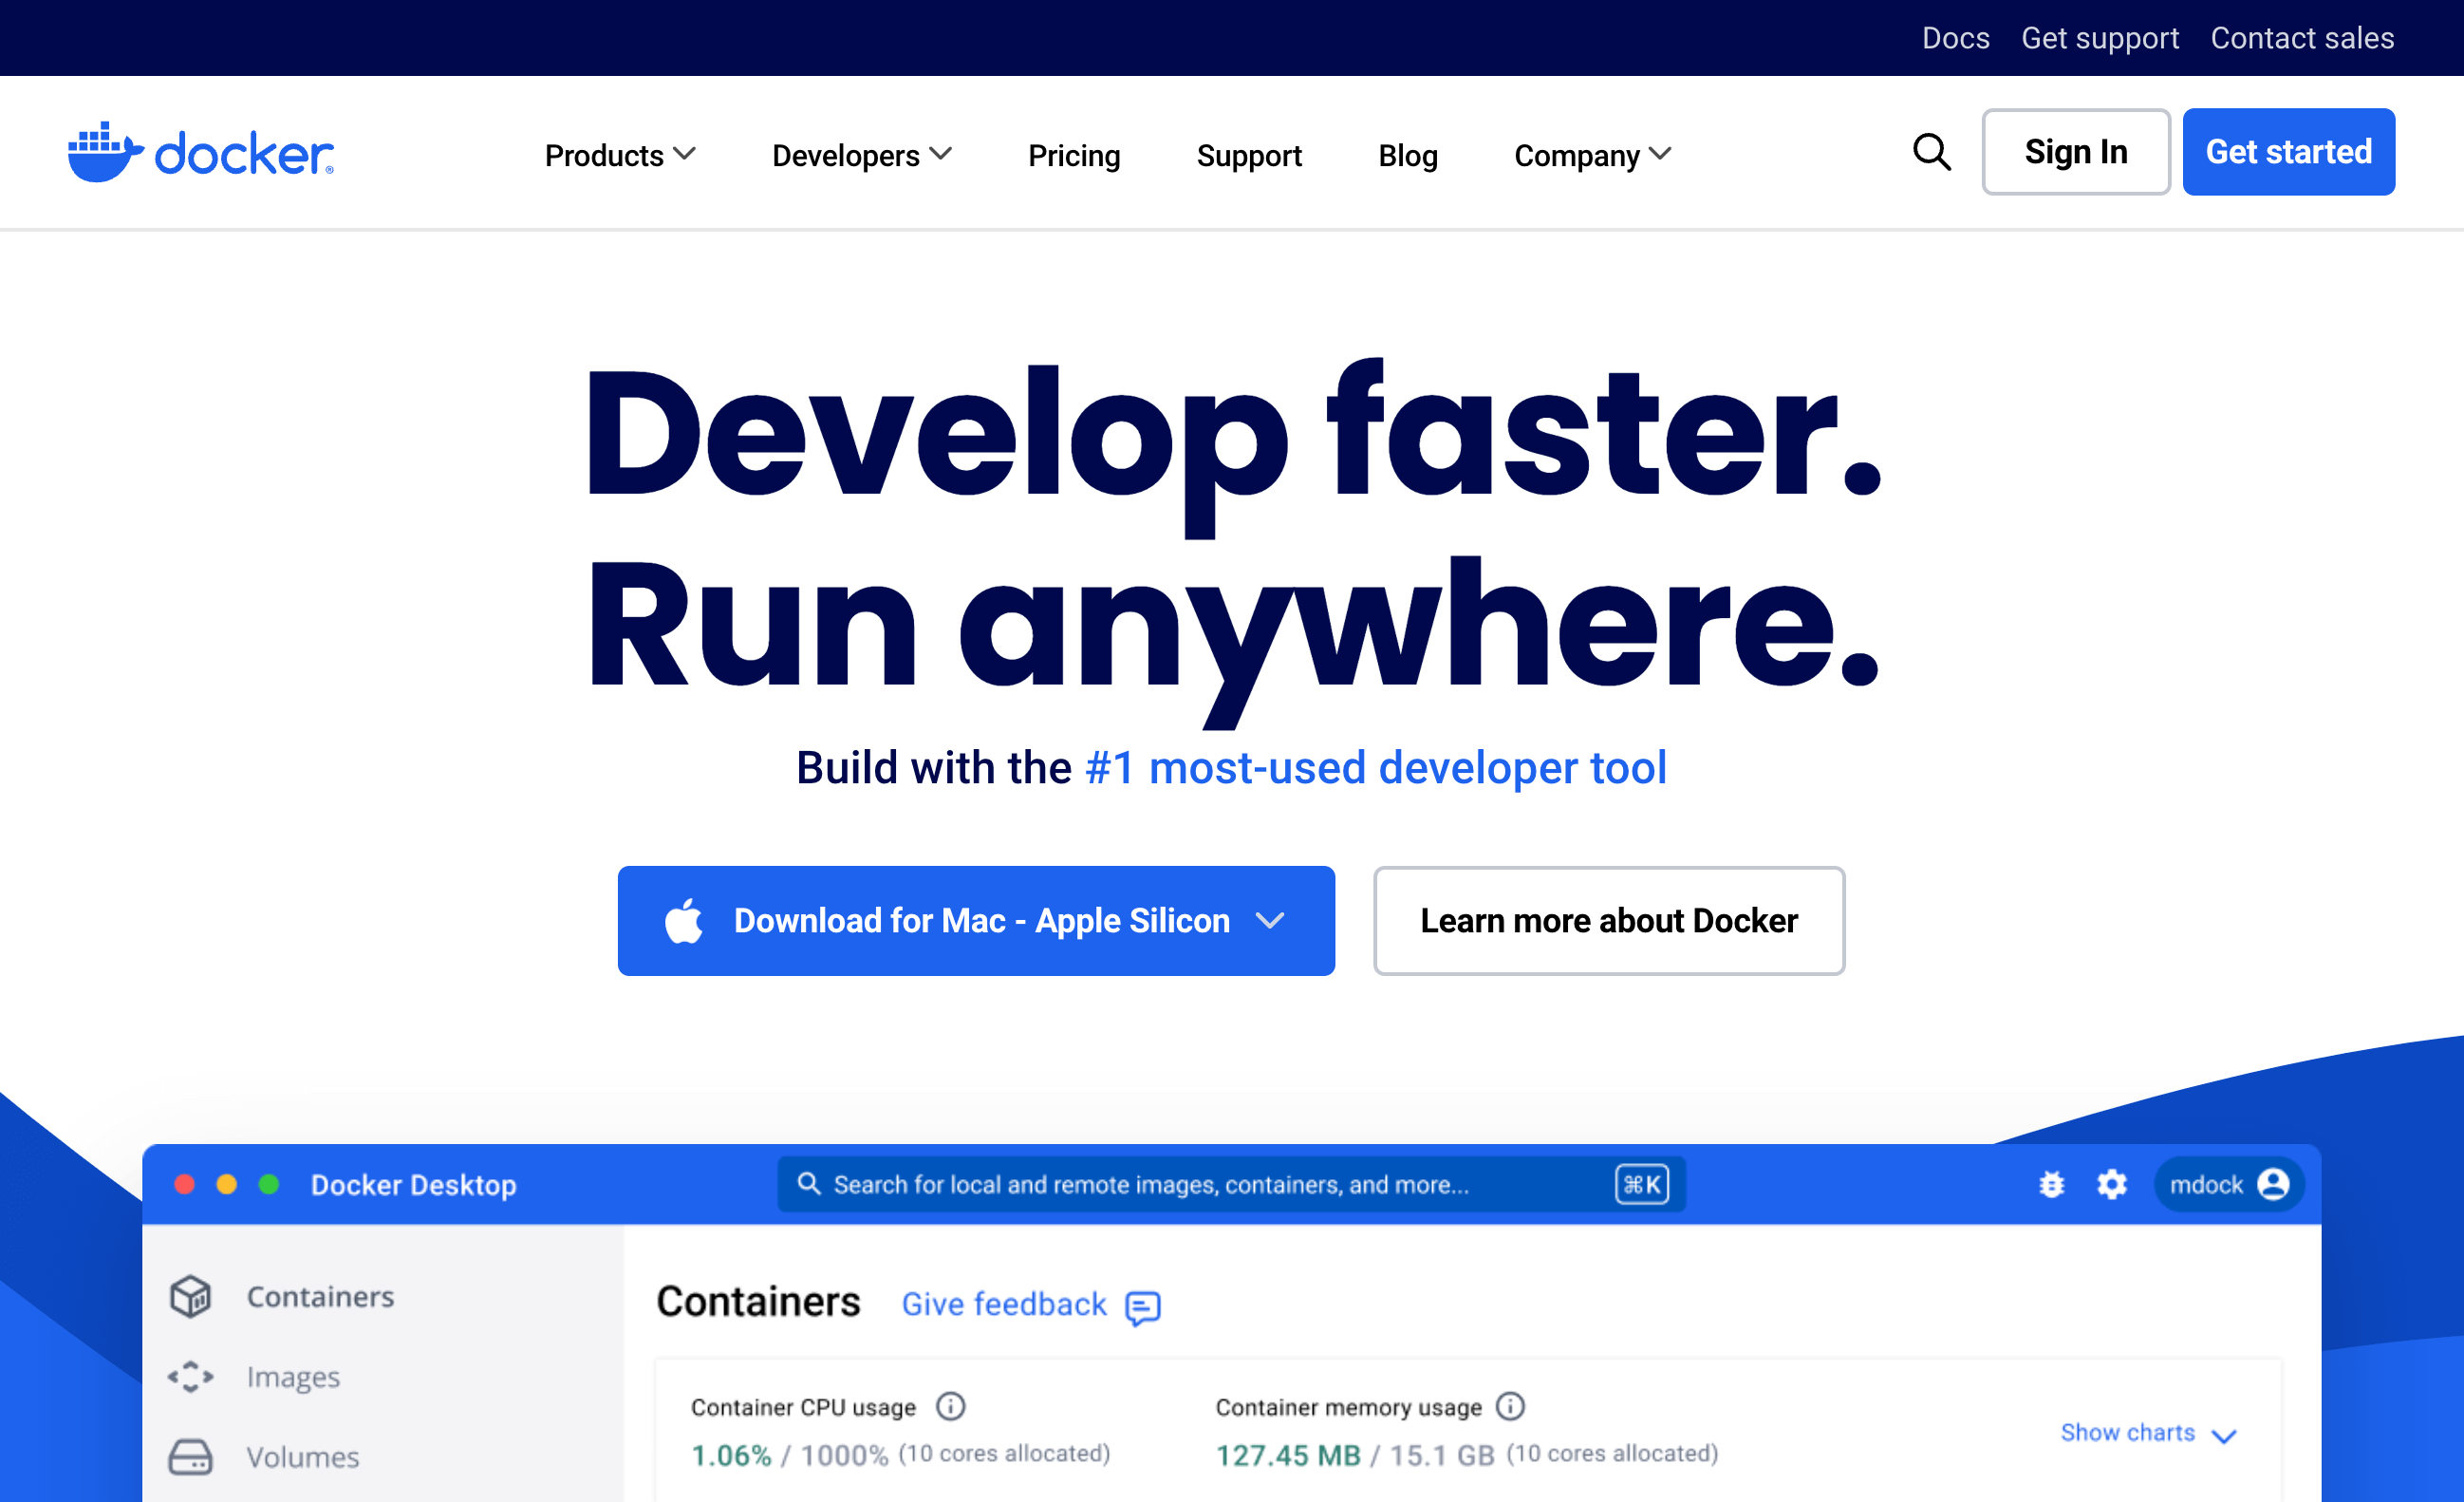The width and height of the screenshot is (2464, 1502).
Task: Open the Pricing menu item
Action: (1074, 155)
